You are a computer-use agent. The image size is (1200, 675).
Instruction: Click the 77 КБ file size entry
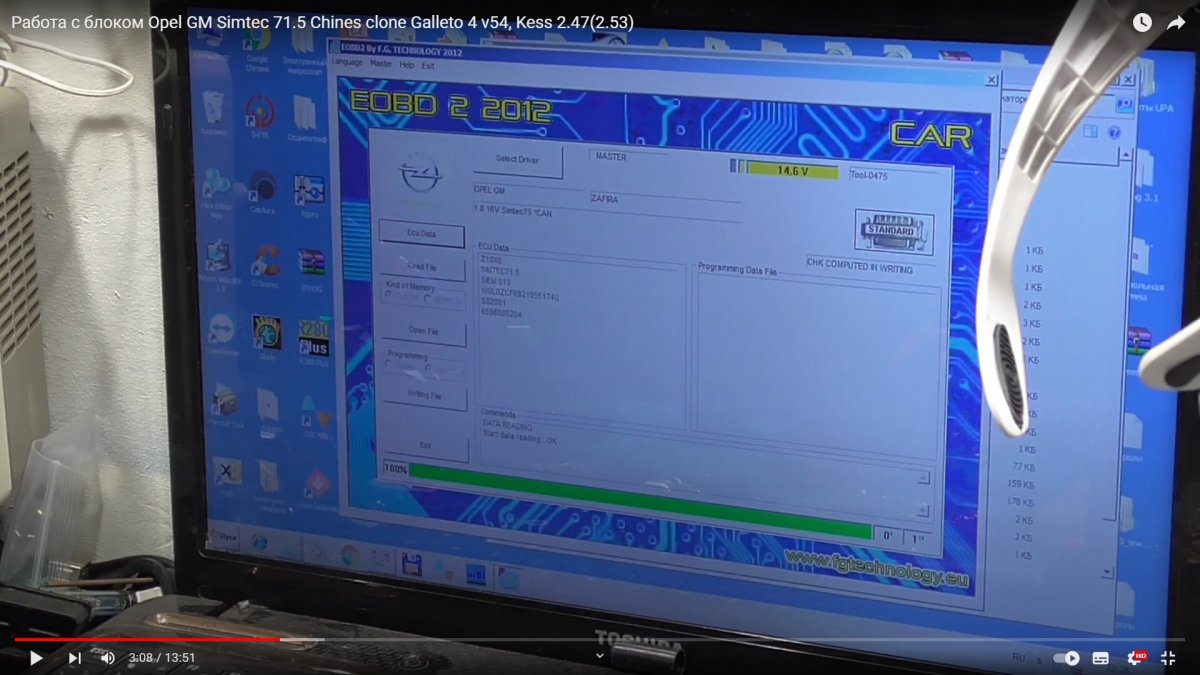(1022, 466)
